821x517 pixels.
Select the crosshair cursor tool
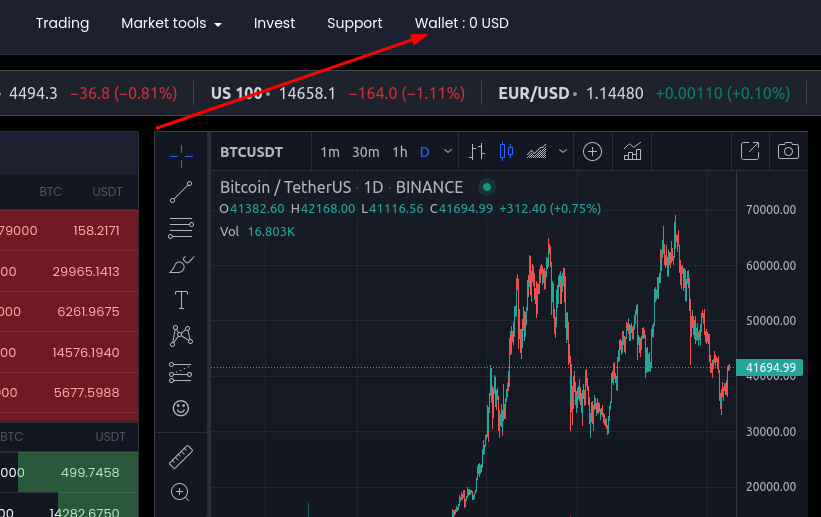(181, 153)
